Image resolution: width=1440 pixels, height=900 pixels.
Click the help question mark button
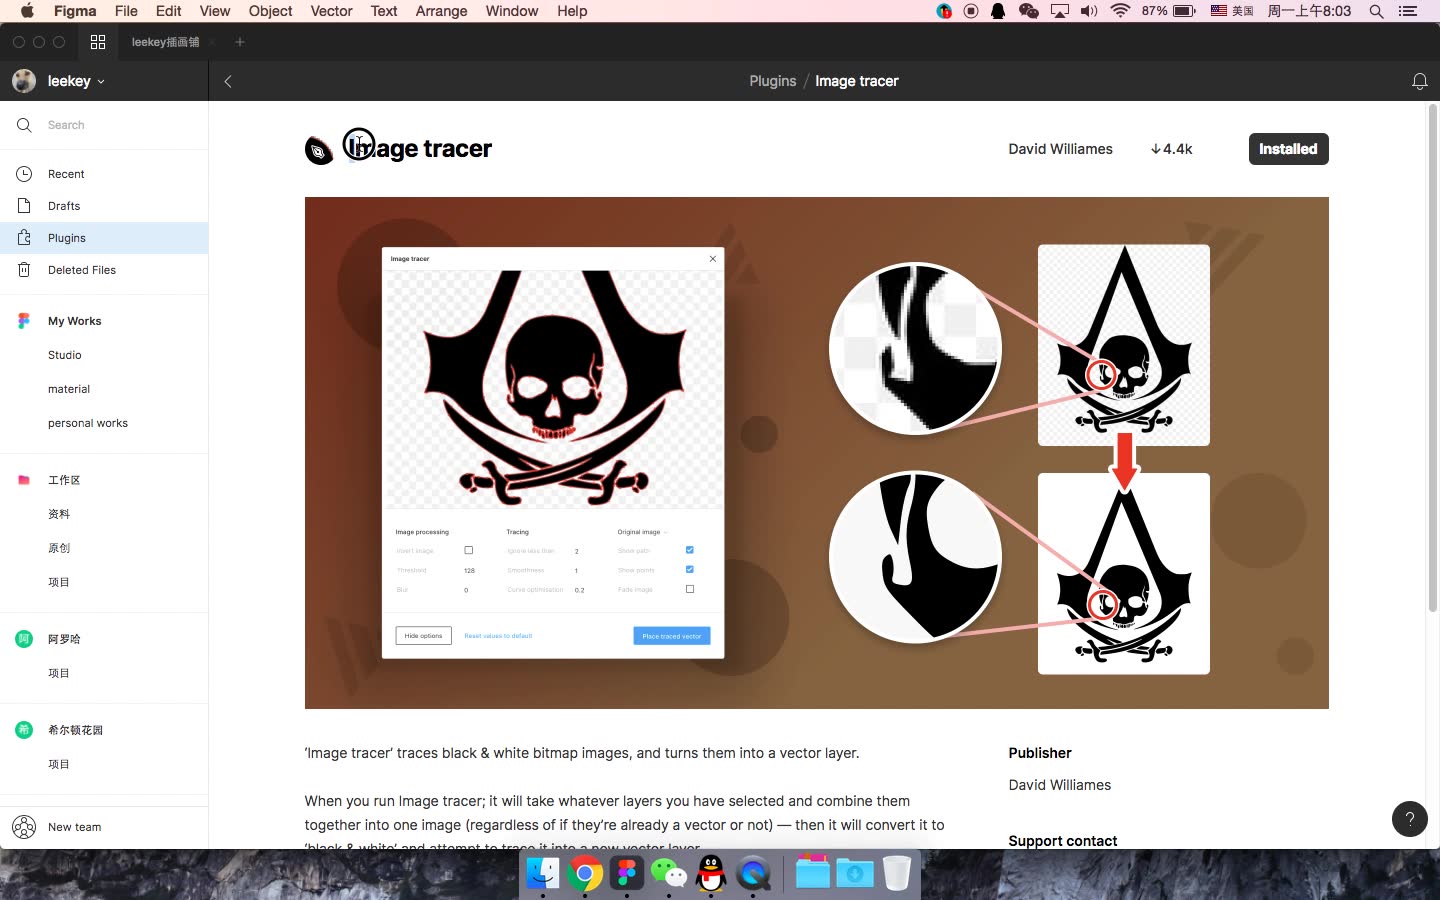point(1410,819)
